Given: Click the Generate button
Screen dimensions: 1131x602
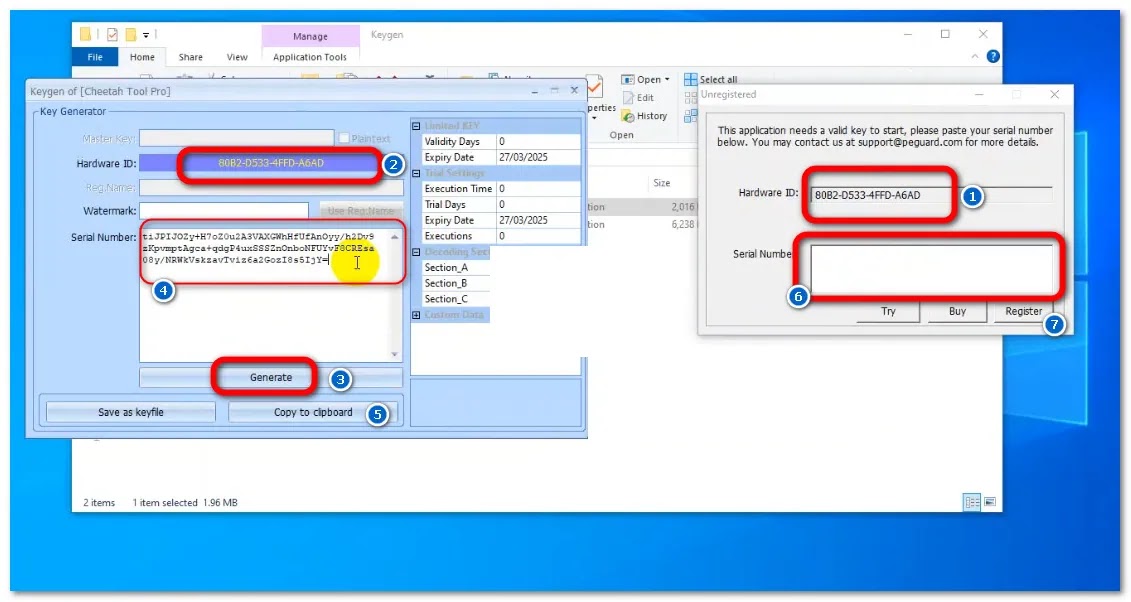Looking at the screenshot, I should pyautogui.click(x=271, y=377).
